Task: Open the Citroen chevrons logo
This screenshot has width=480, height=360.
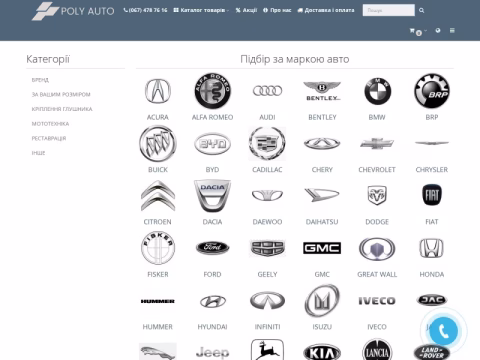Action: click(x=158, y=196)
